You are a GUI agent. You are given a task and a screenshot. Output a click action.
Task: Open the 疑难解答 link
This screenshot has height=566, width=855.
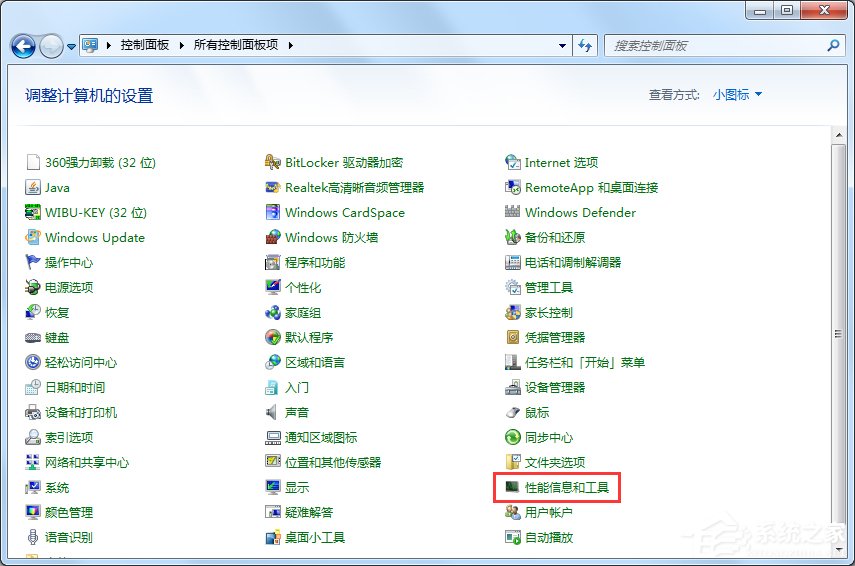(309, 513)
